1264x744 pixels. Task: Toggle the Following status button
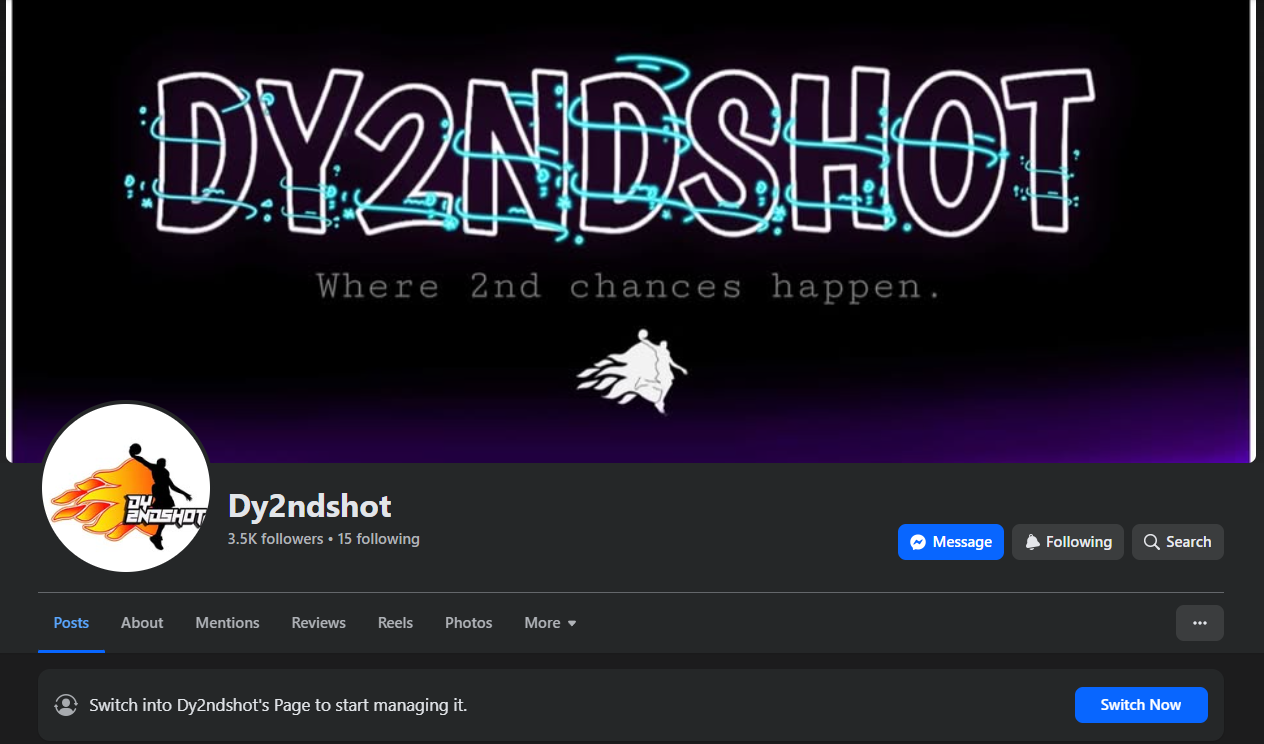(x=1068, y=542)
